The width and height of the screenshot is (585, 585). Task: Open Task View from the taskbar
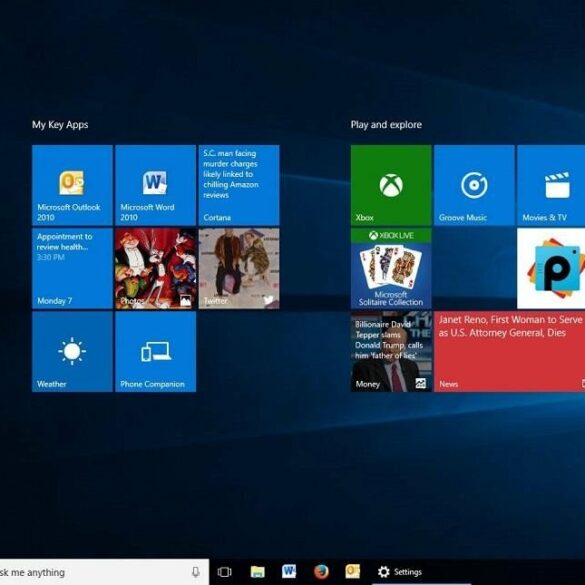point(225,572)
